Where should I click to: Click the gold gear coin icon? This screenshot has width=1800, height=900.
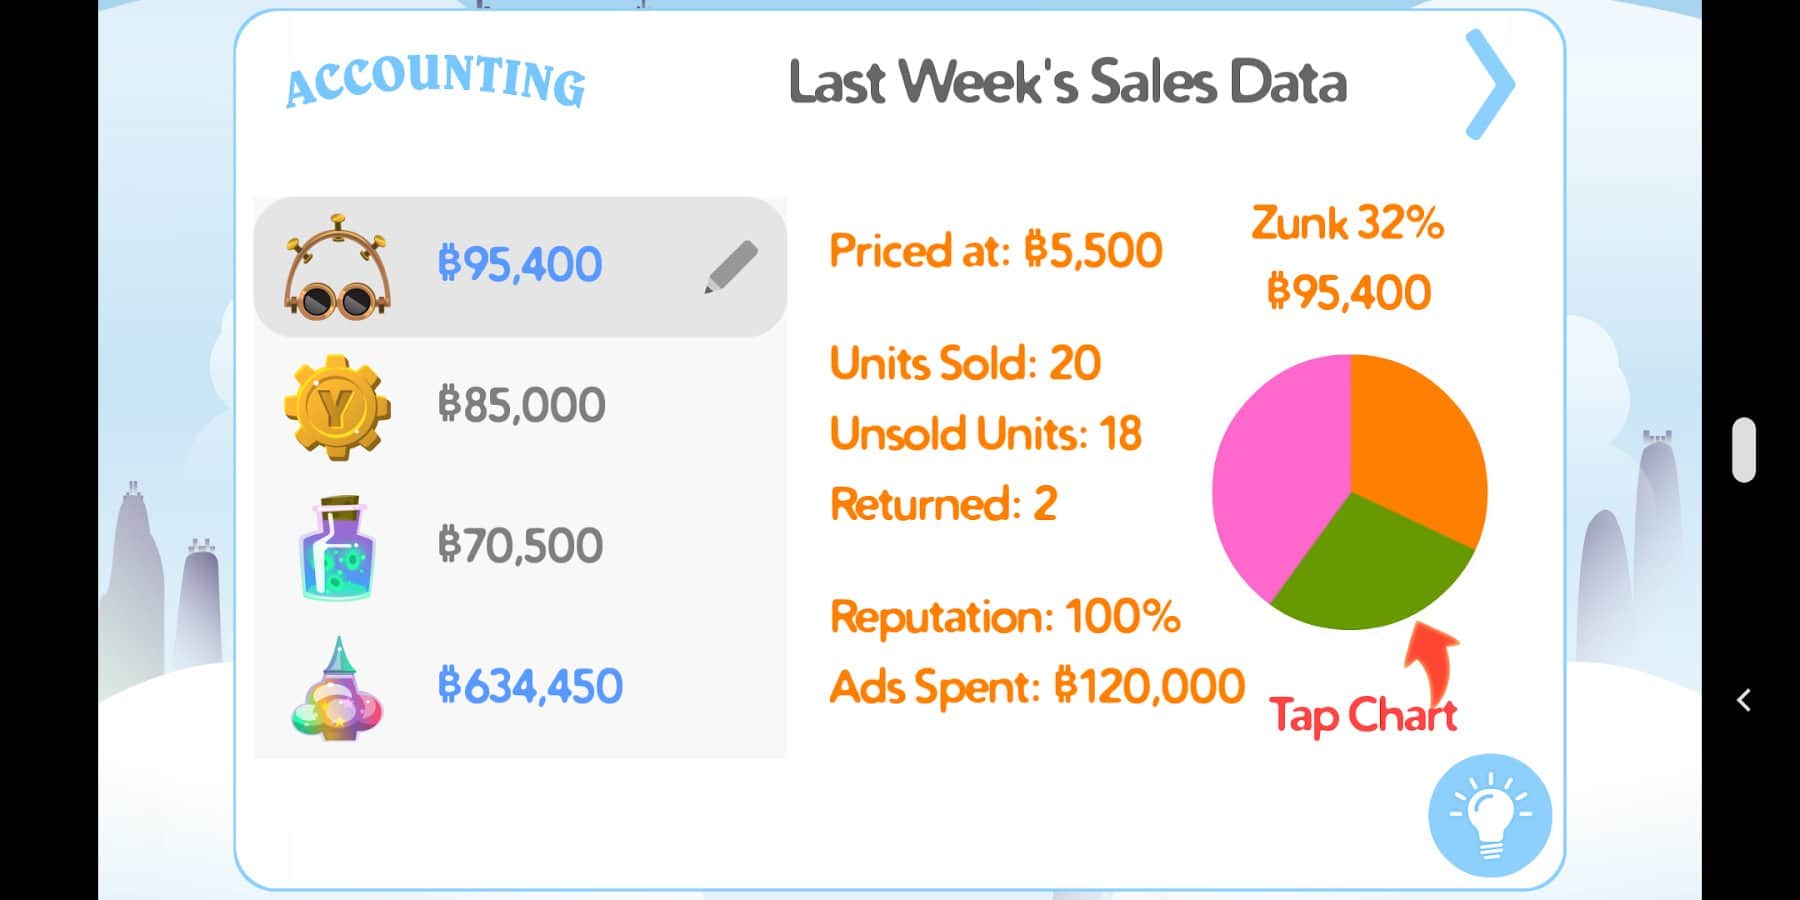(x=337, y=407)
